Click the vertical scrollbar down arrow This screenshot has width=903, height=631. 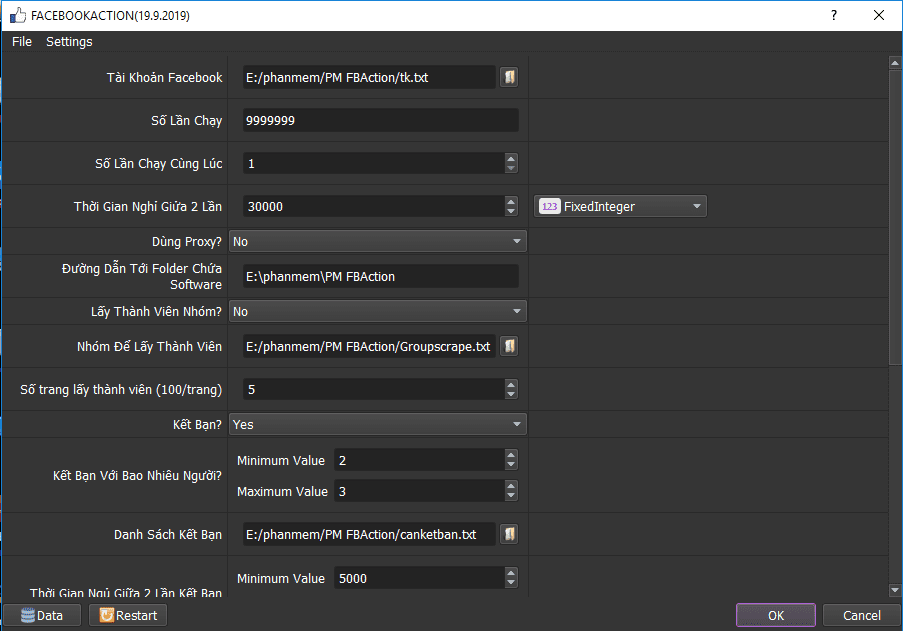pos(894,590)
